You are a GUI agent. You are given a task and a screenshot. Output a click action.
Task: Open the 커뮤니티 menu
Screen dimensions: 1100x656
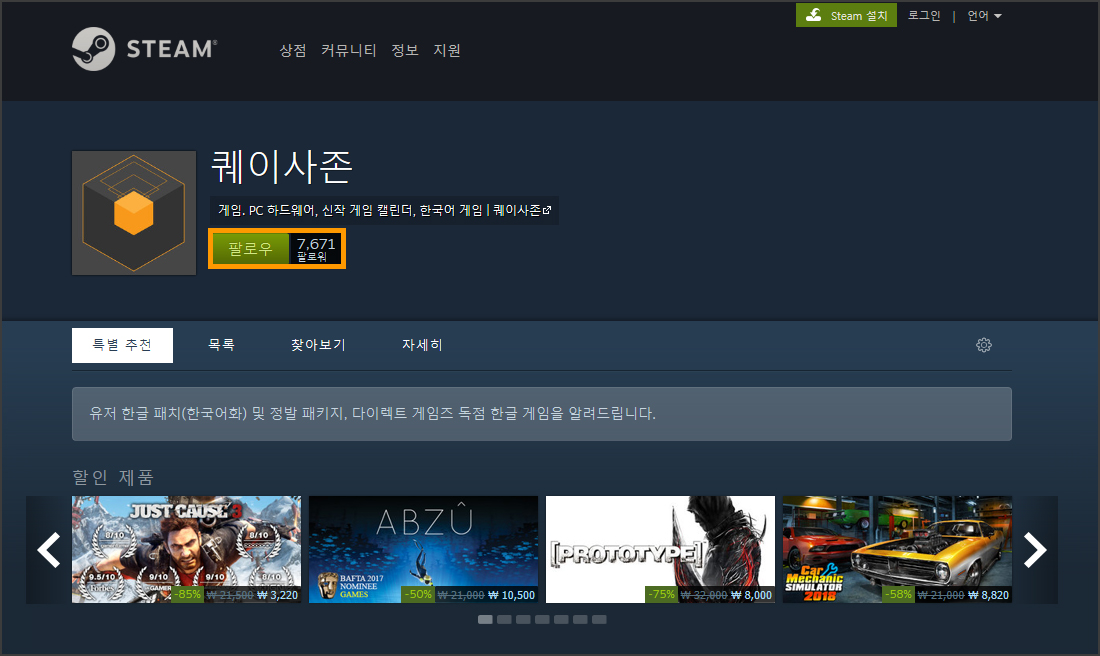click(349, 51)
